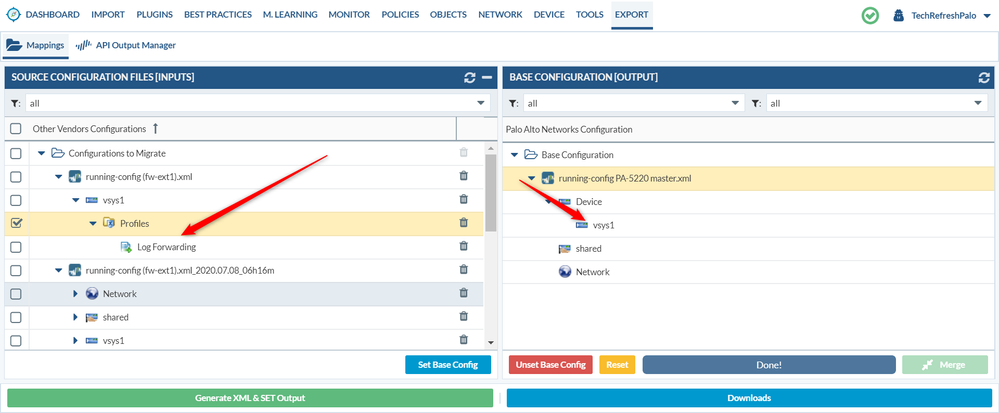Collapse the Configurations to Migrate node
This screenshot has width=999, height=413.
pos(41,153)
